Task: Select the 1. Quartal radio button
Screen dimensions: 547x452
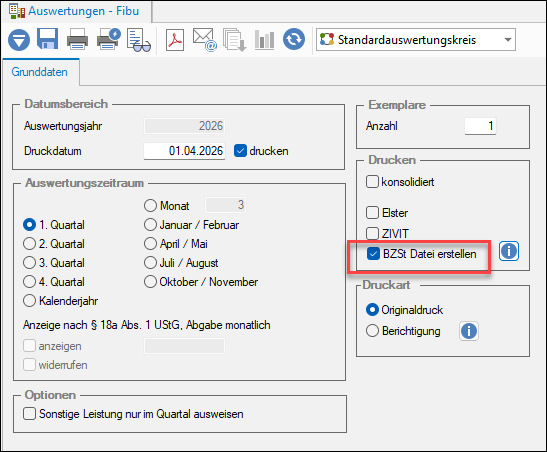Action: tap(29, 225)
